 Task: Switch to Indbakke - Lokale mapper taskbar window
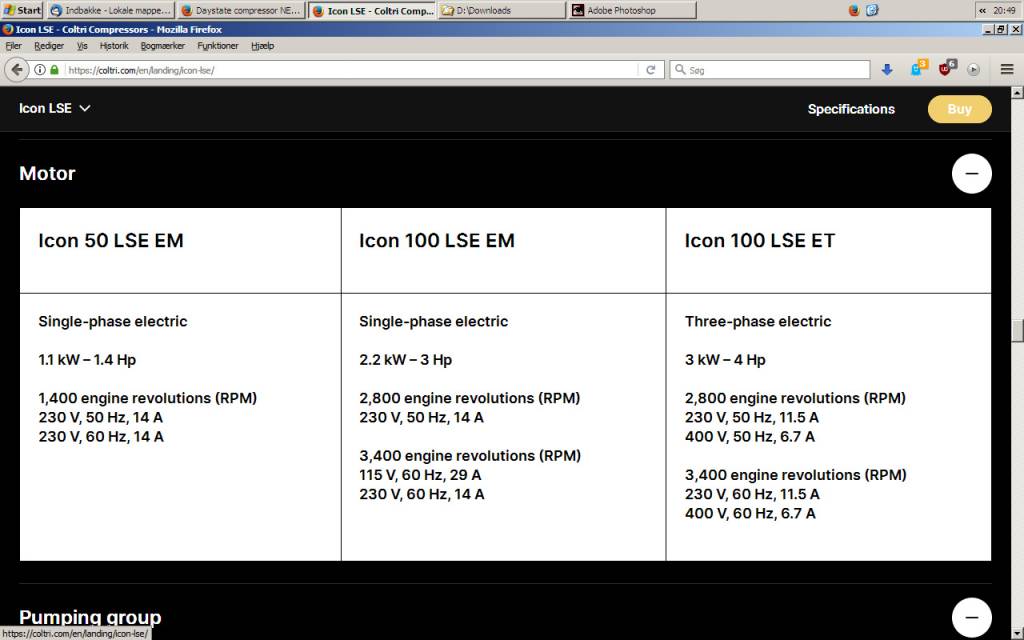click(x=111, y=10)
